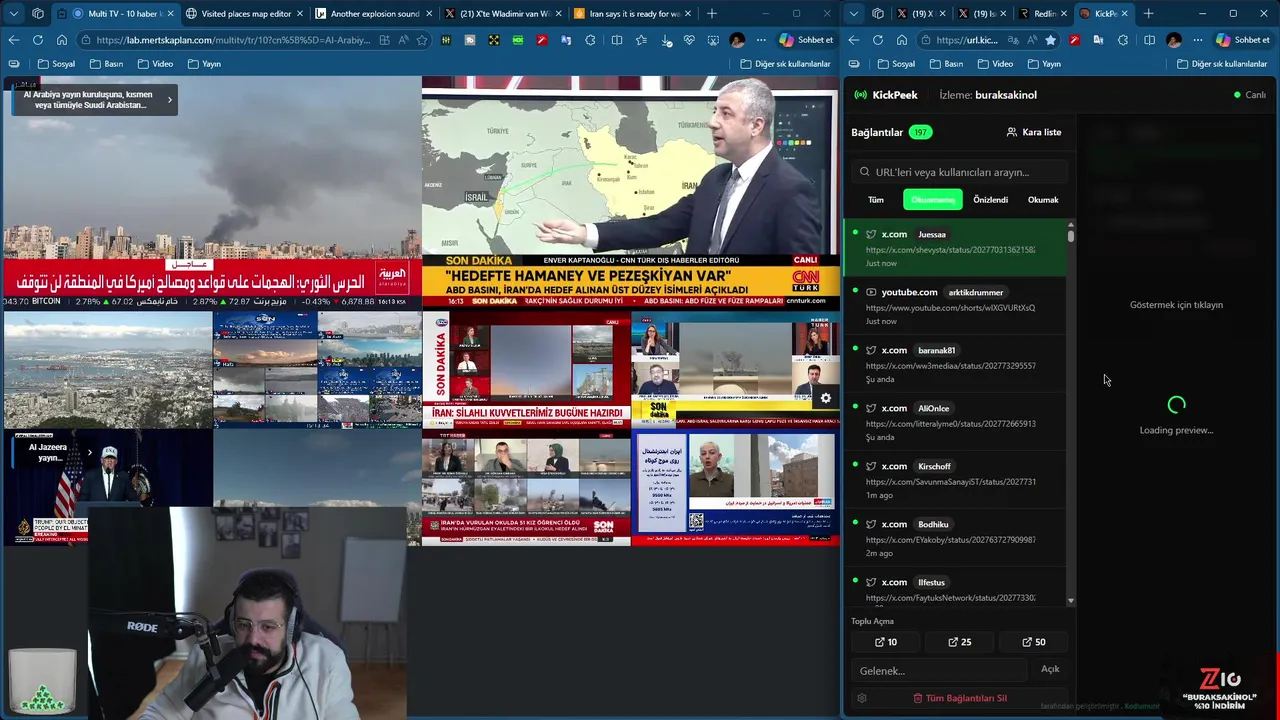1280x720 pixels.
Task: Select the CNN Türk studio video
Action: pos(630,192)
